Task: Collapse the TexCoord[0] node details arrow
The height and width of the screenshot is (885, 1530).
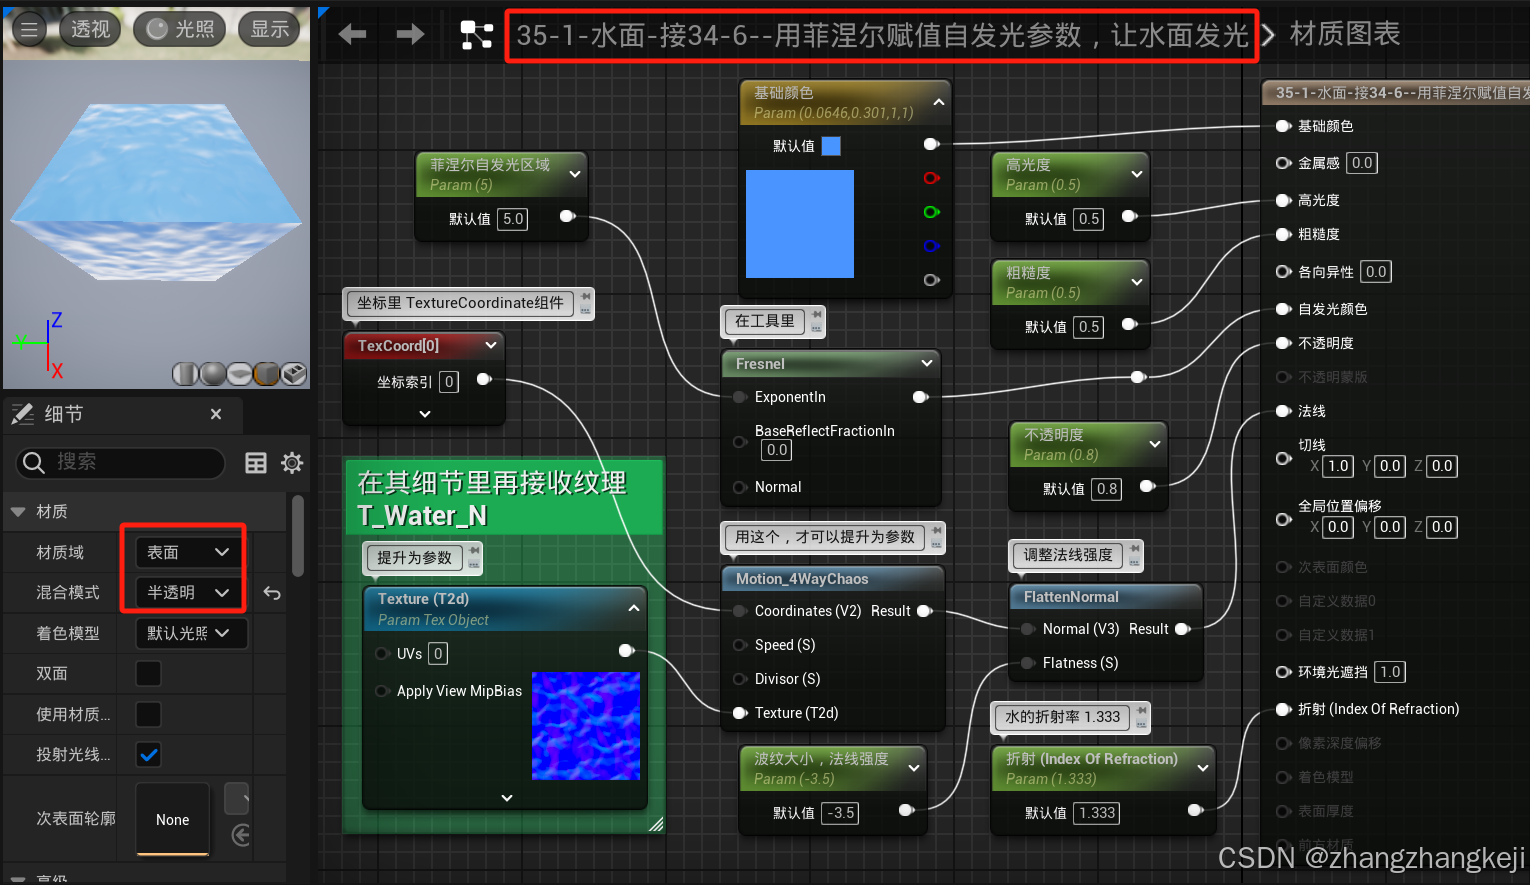Action: coord(424,413)
